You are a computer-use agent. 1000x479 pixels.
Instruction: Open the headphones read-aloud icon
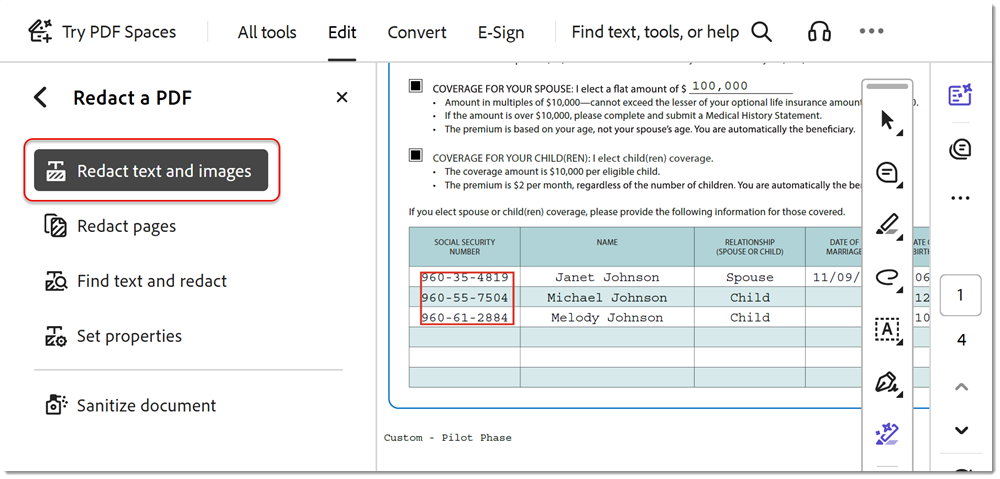coord(819,31)
